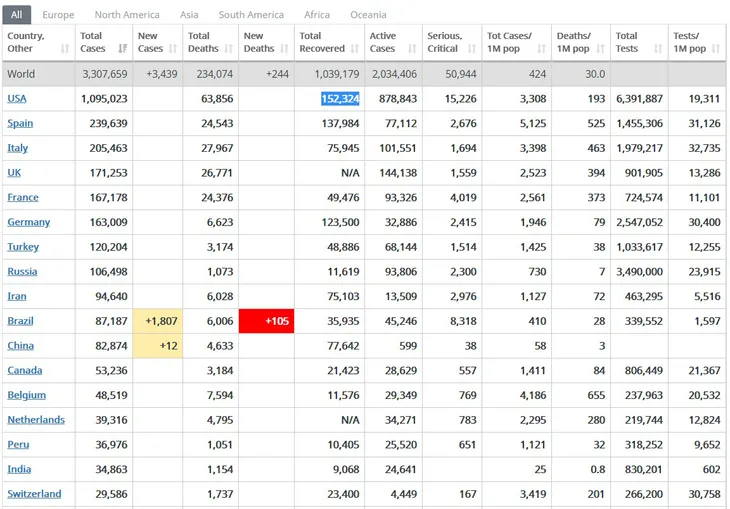This screenshot has height=509, width=730.
Task: Click China total recovered 77,642
Action: tap(343, 346)
